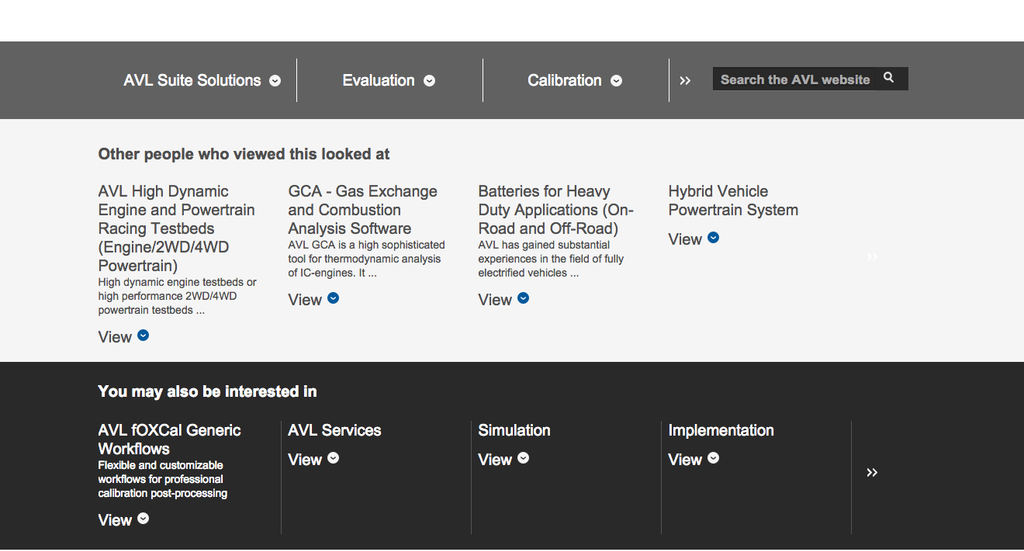The height and width of the screenshot is (551, 1024).
Task: Open Hybrid Vehicle Powertrain System title
Action: [x=733, y=200]
